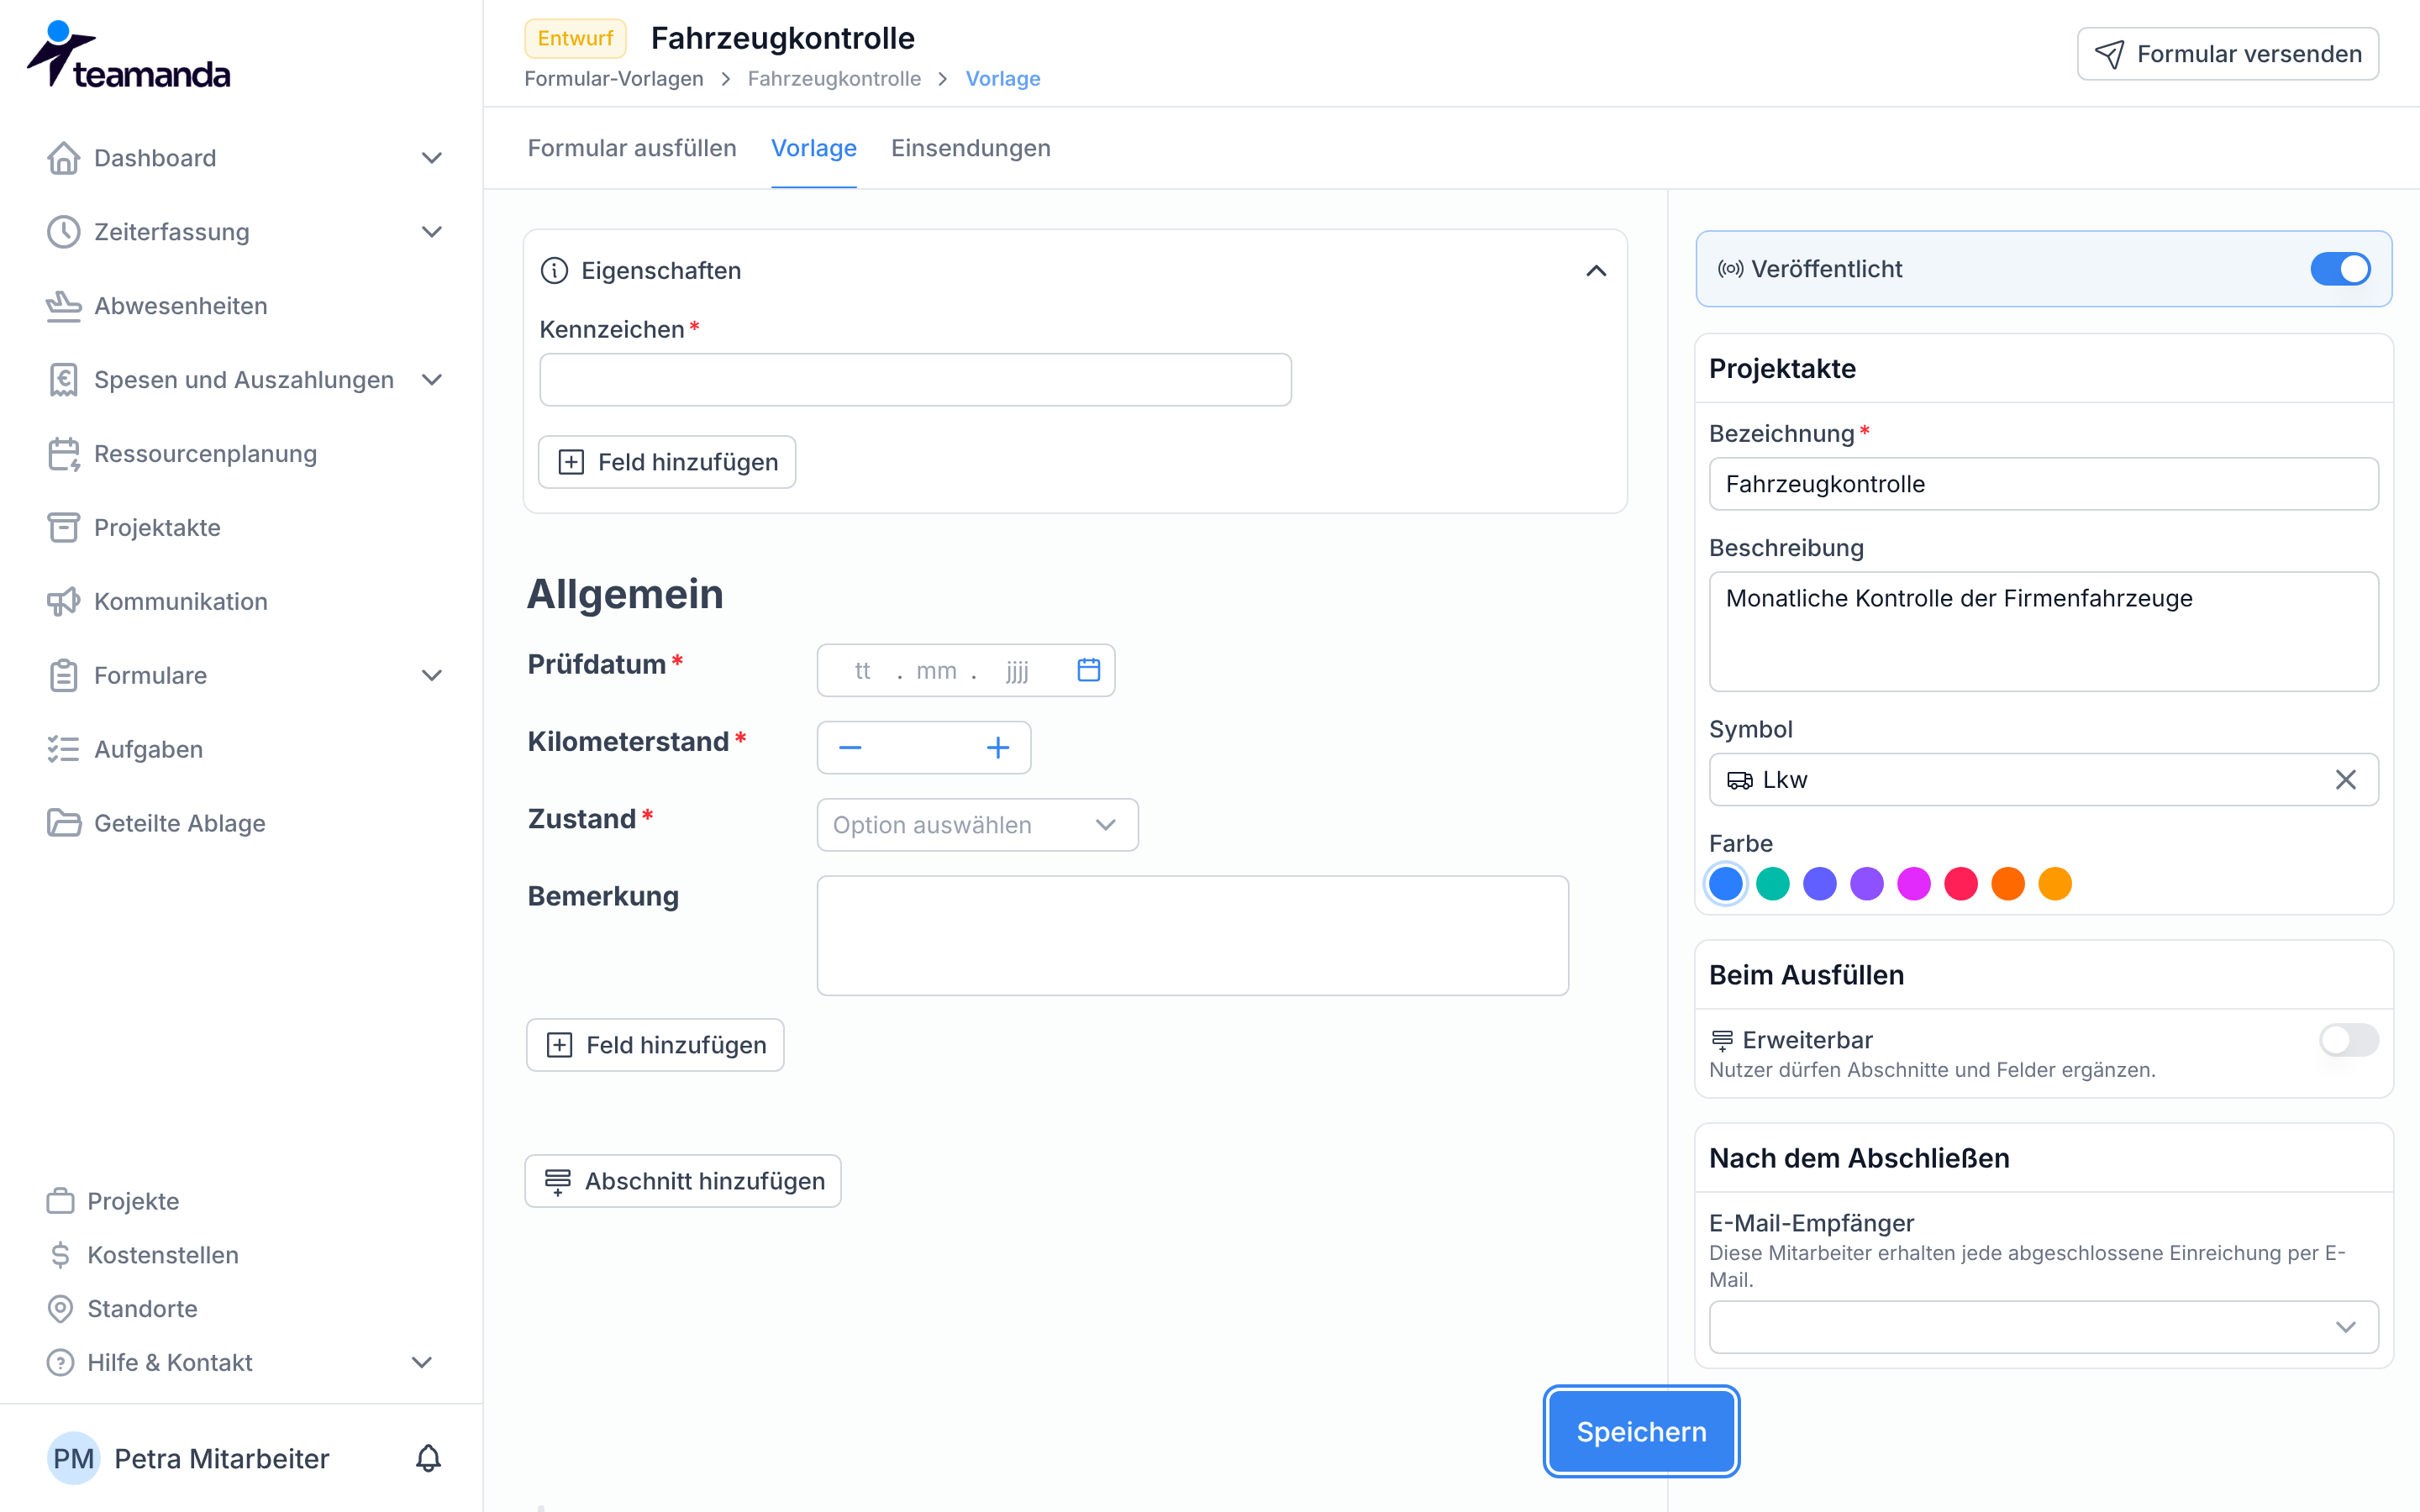Click the Ressourcenplanung calendar icon
The image size is (2420, 1512).
(64, 454)
